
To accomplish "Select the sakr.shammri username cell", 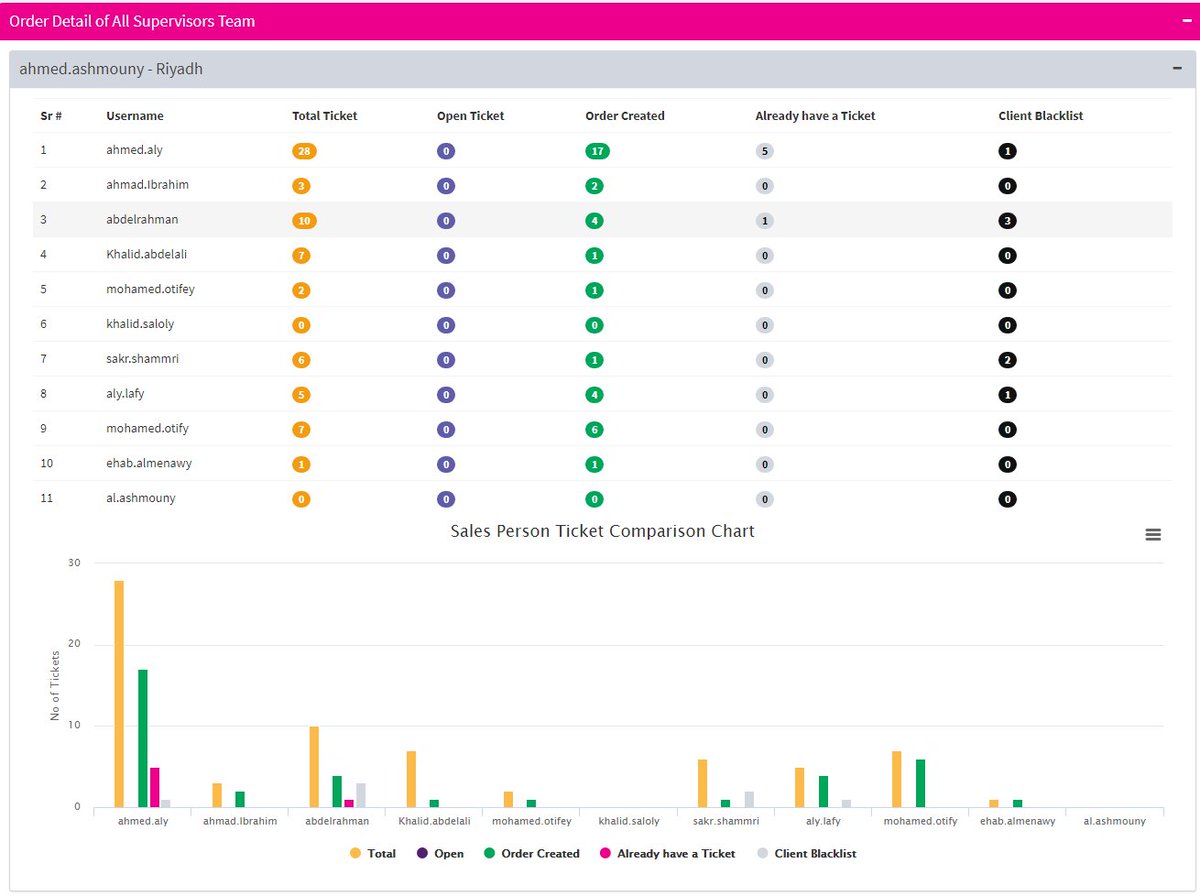I will click(x=142, y=359).
